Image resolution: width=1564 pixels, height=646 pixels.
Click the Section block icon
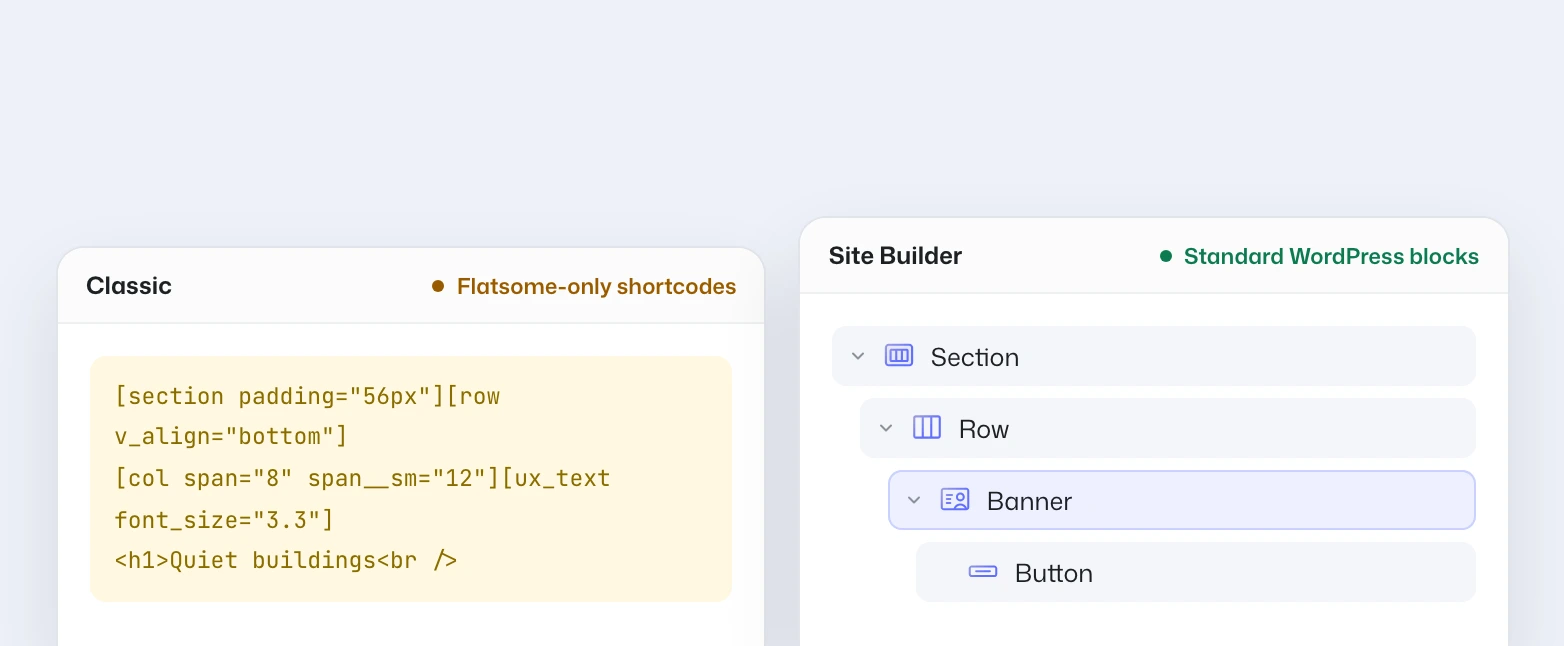(x=899, y=356)
